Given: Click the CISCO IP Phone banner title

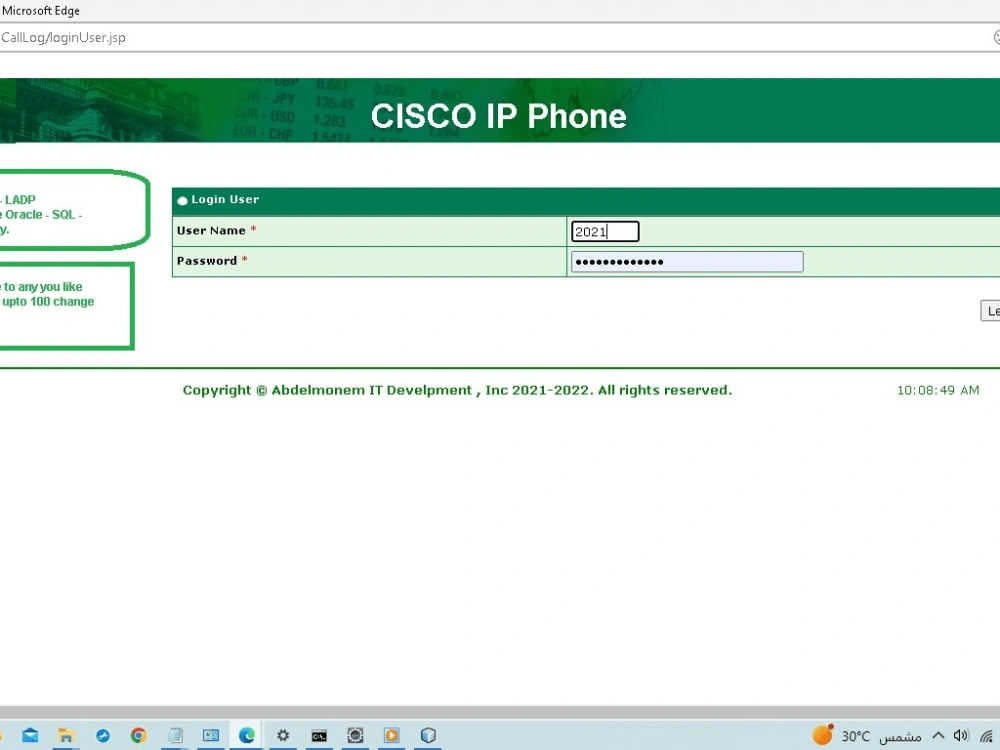Looking at the screenshot, I should [499, 116].
